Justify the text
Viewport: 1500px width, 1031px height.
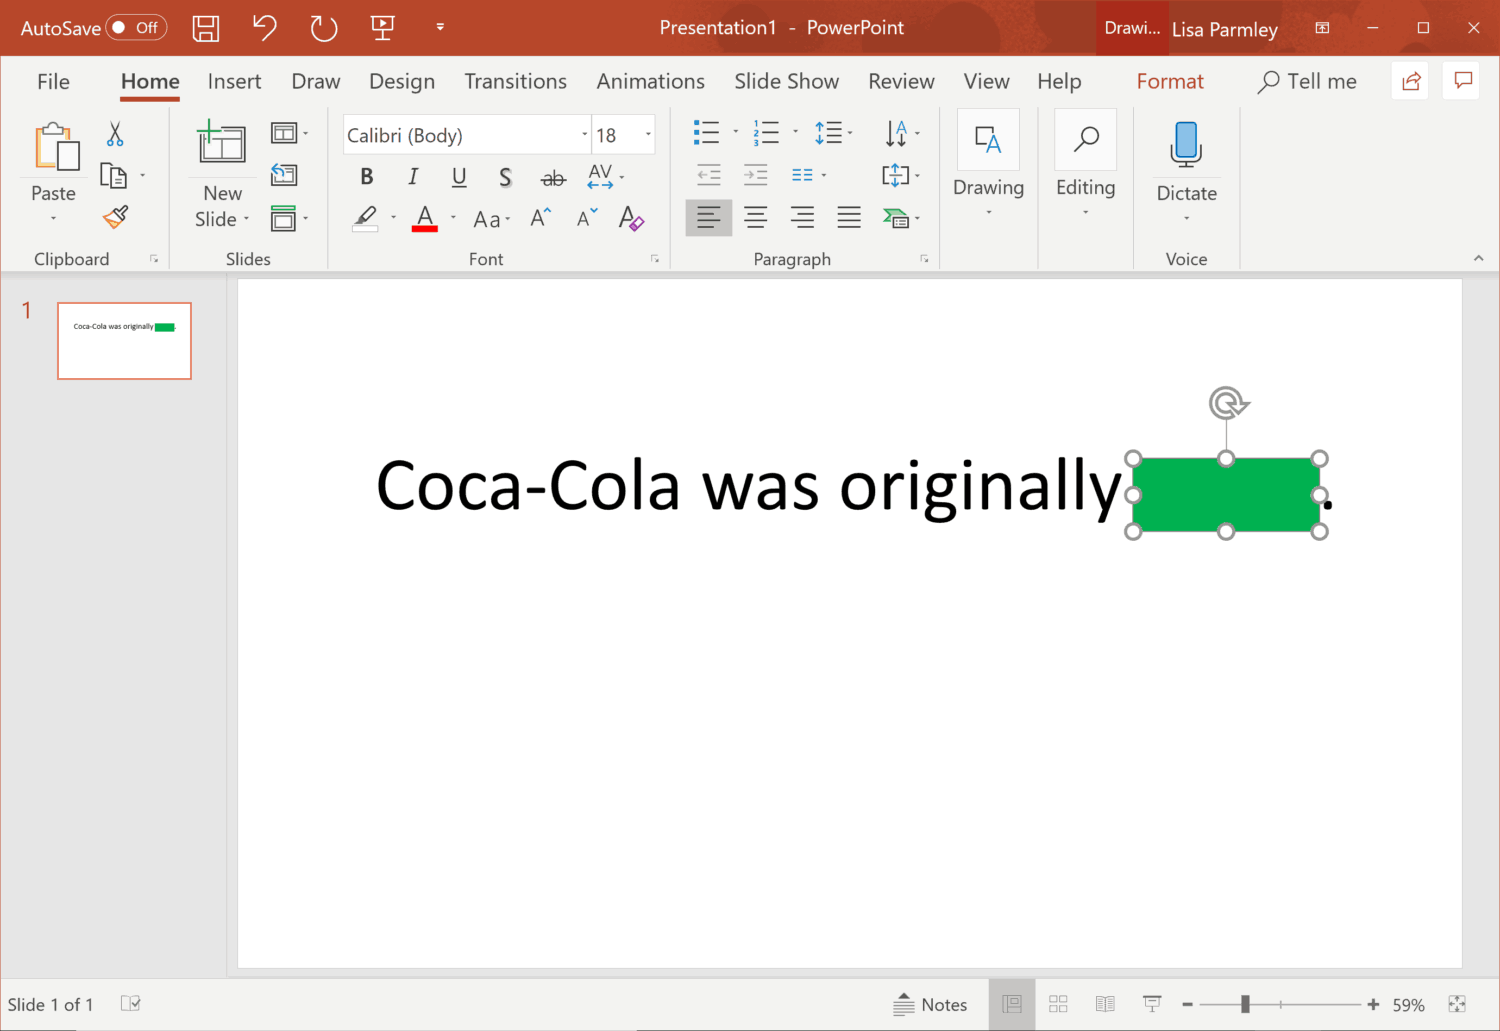click(x=849, y=217)
